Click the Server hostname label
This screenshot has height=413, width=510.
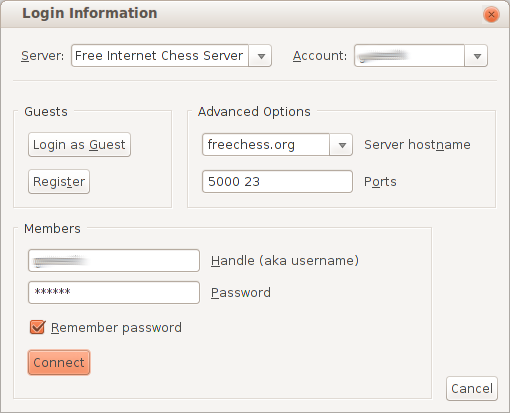(417, 145)
